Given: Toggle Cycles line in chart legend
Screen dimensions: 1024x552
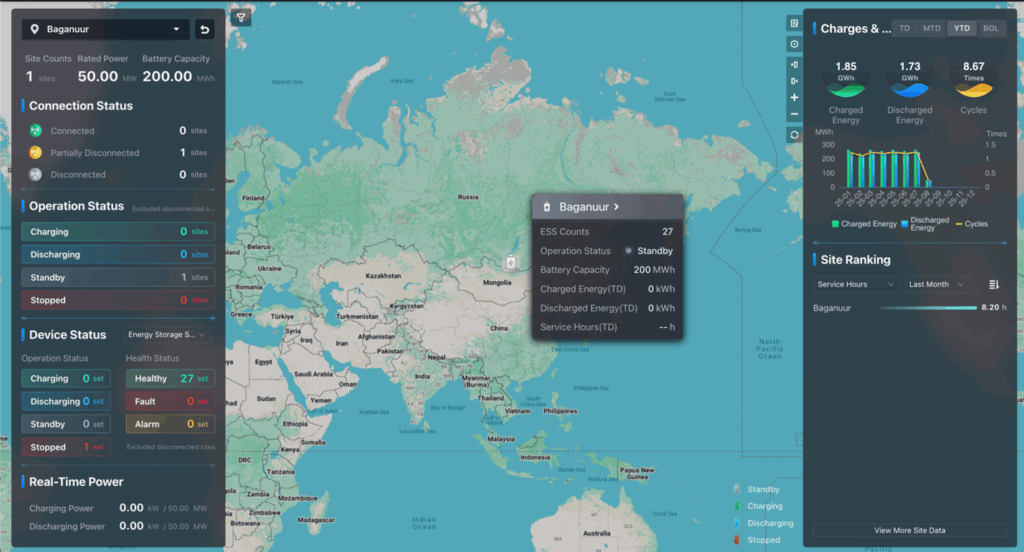Looking at the screenshot, I should pos(969,223).
